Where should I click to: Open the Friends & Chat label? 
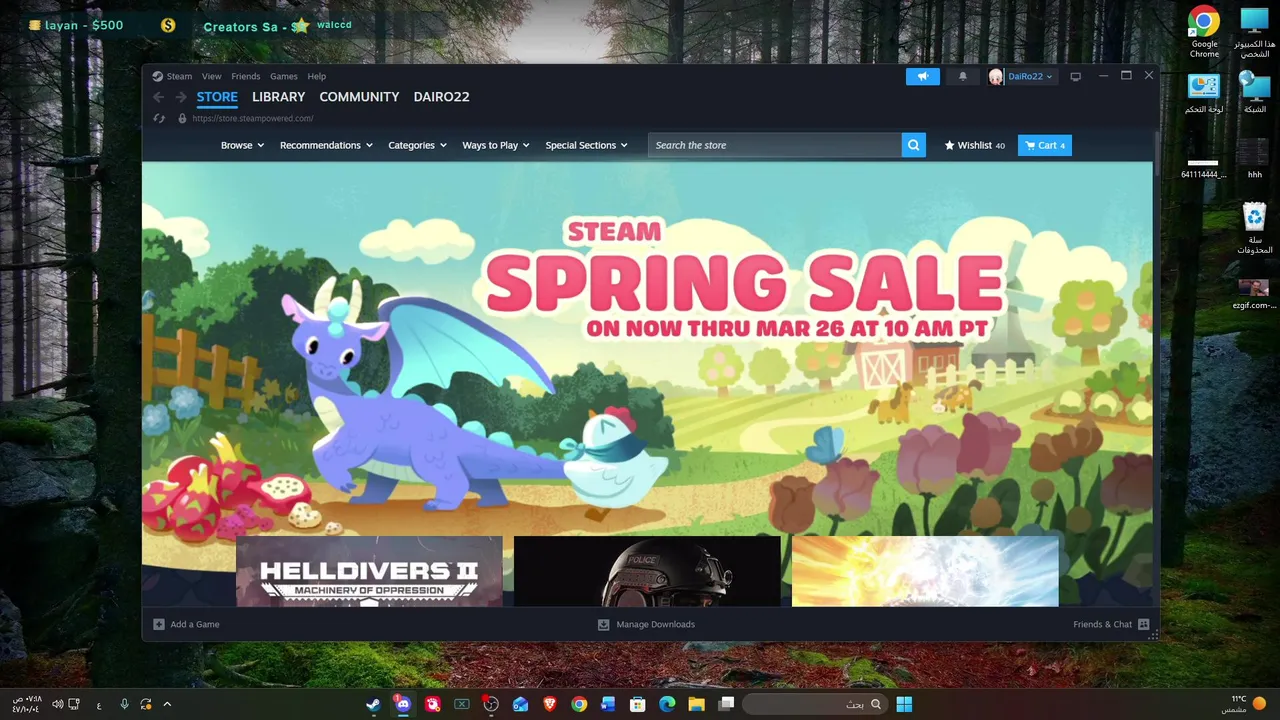click(x=1102, y=624)
